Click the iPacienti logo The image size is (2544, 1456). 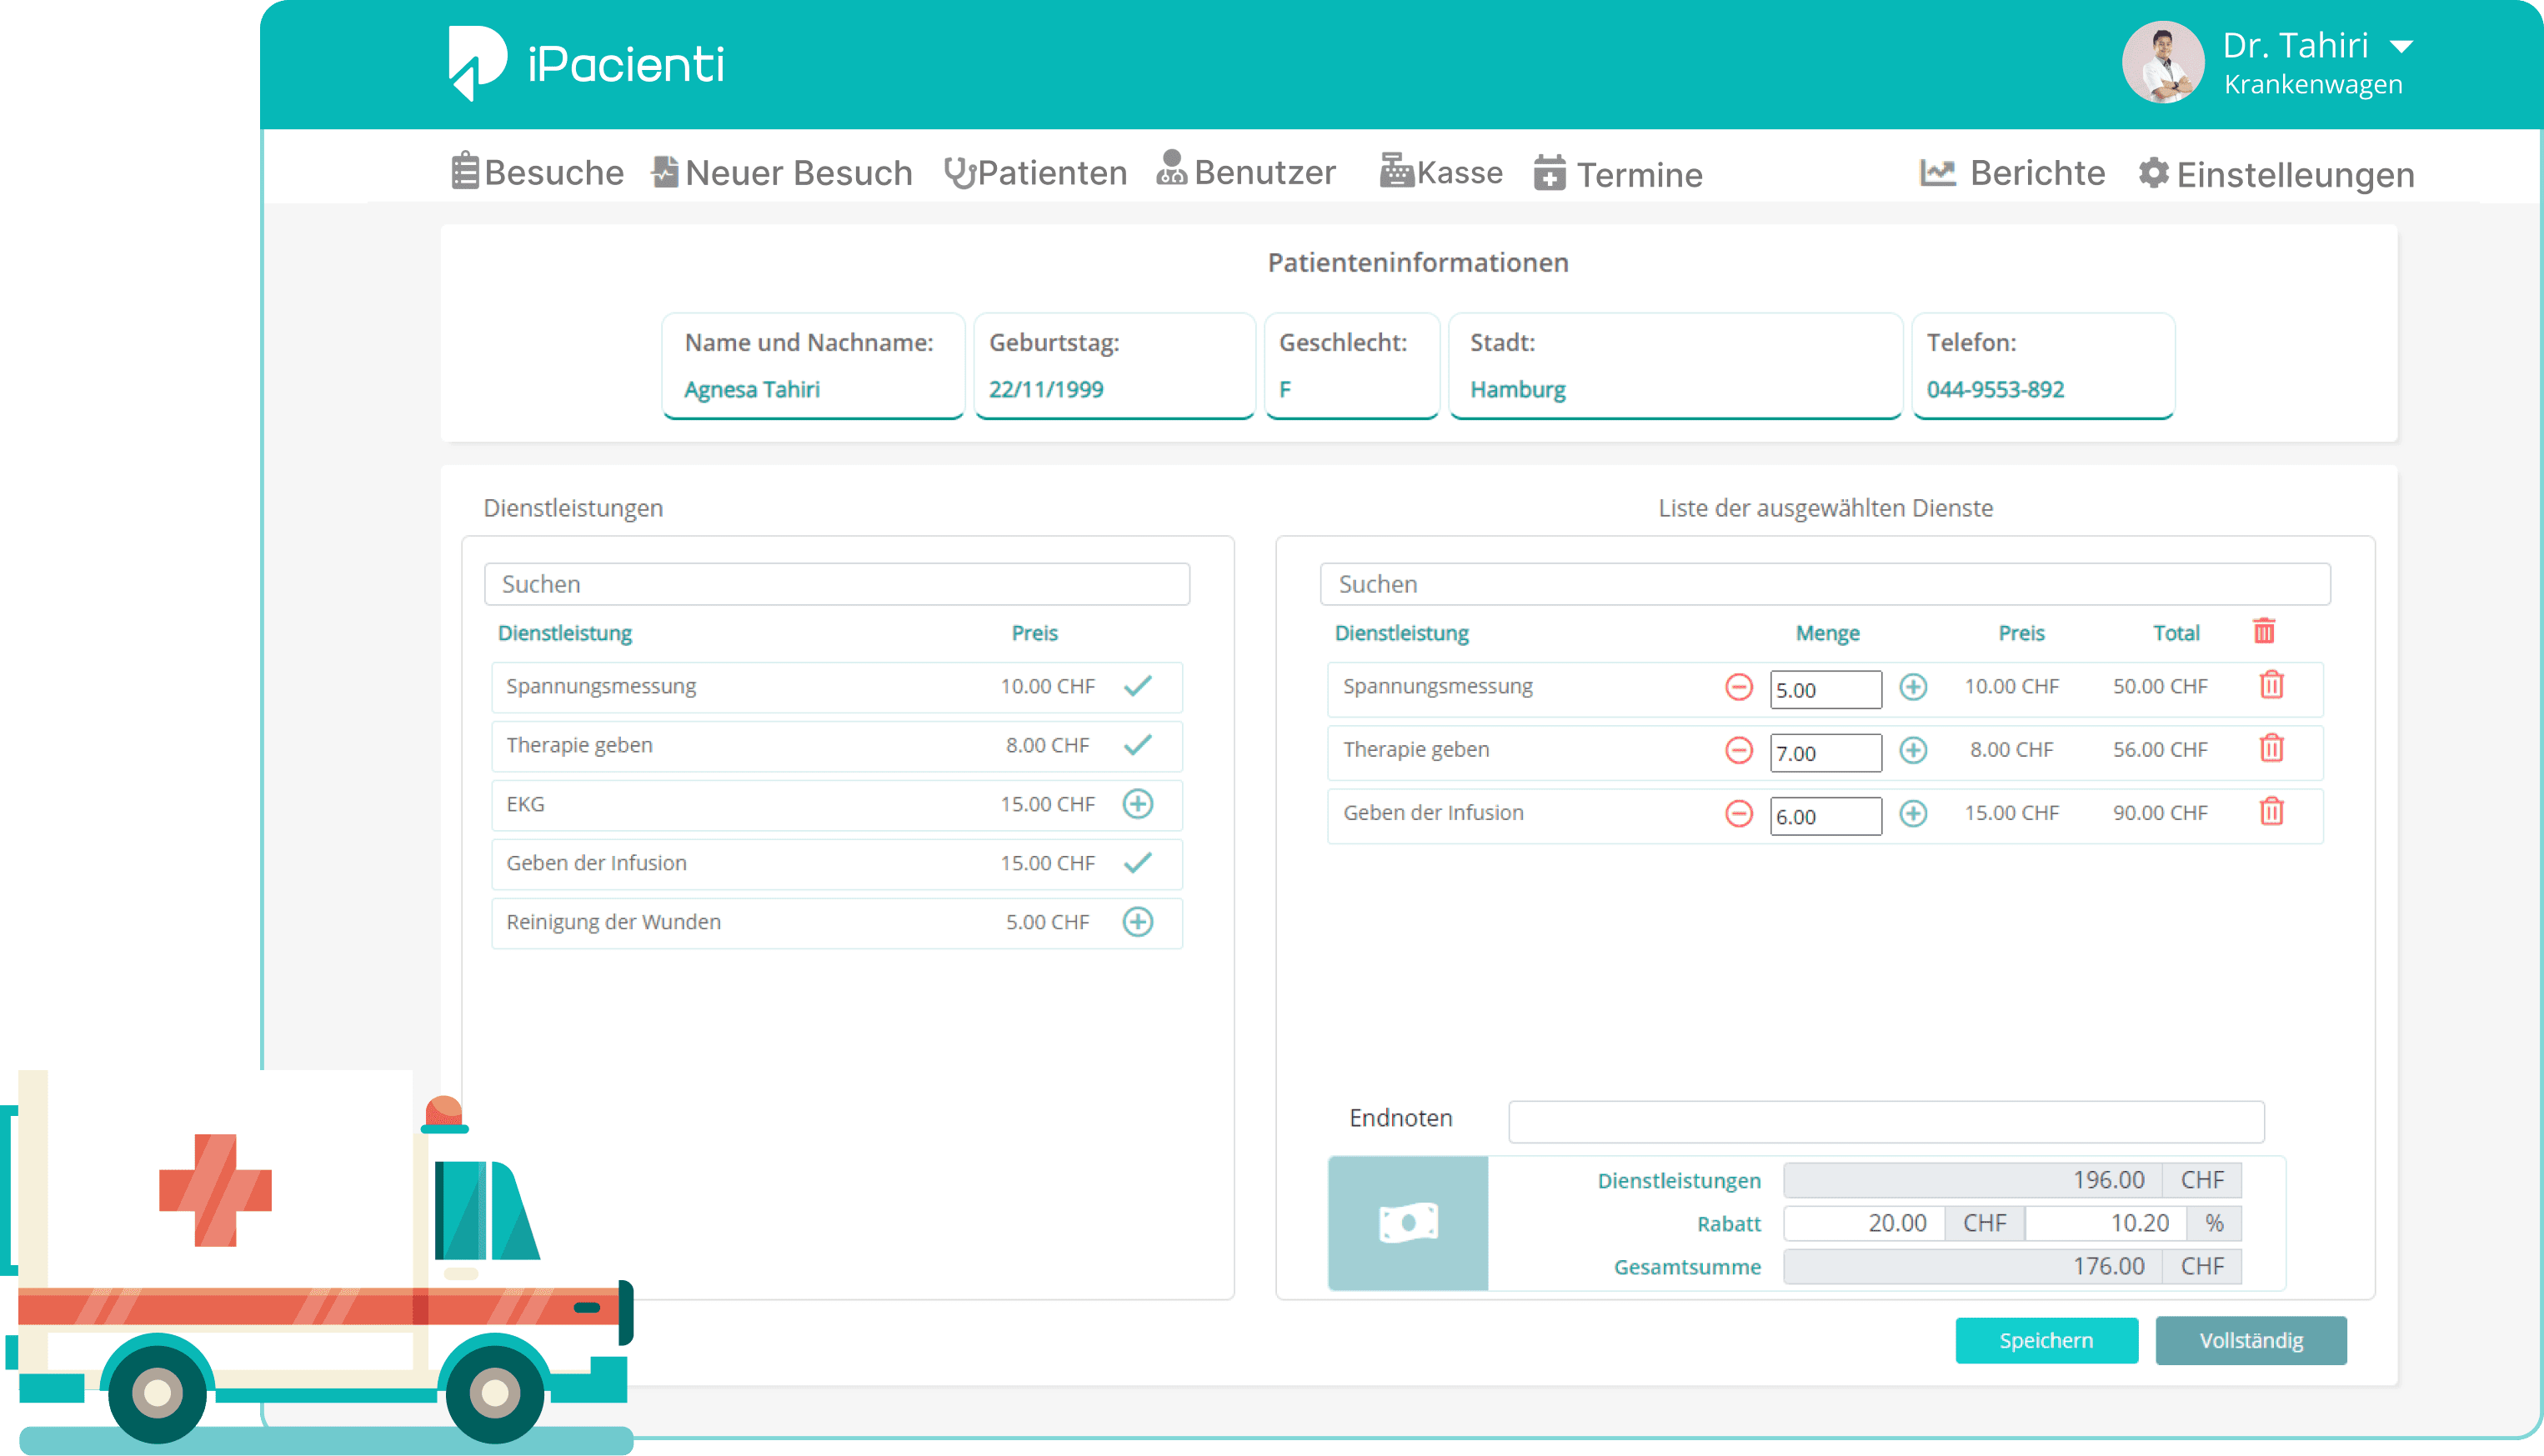tap(586, 64)
